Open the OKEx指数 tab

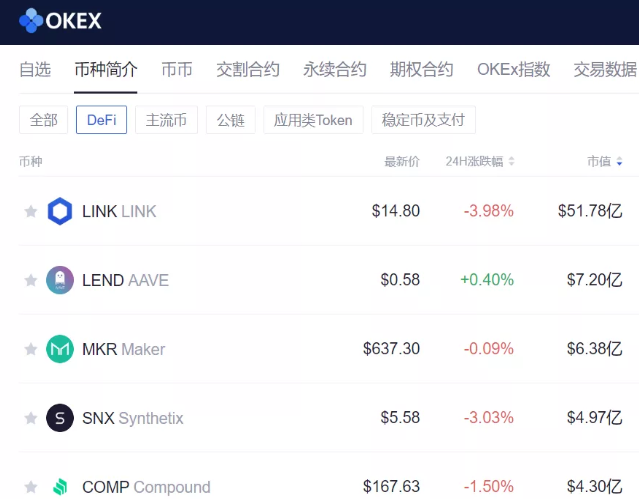pos(513,70)
